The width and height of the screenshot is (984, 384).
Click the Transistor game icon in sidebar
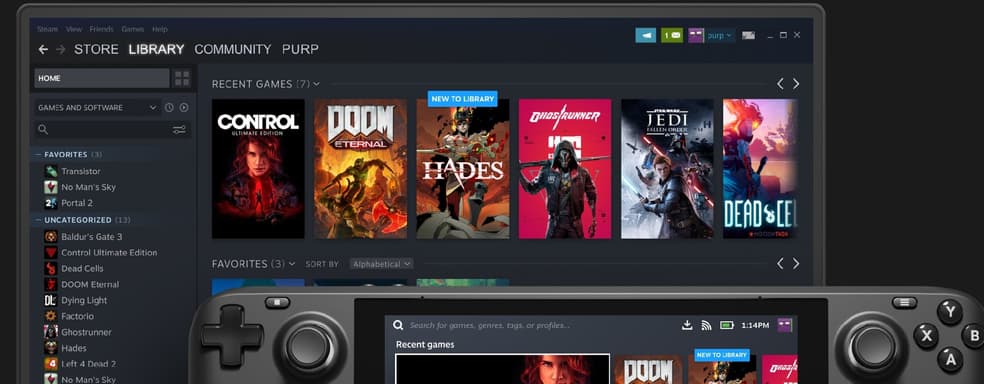51,171
